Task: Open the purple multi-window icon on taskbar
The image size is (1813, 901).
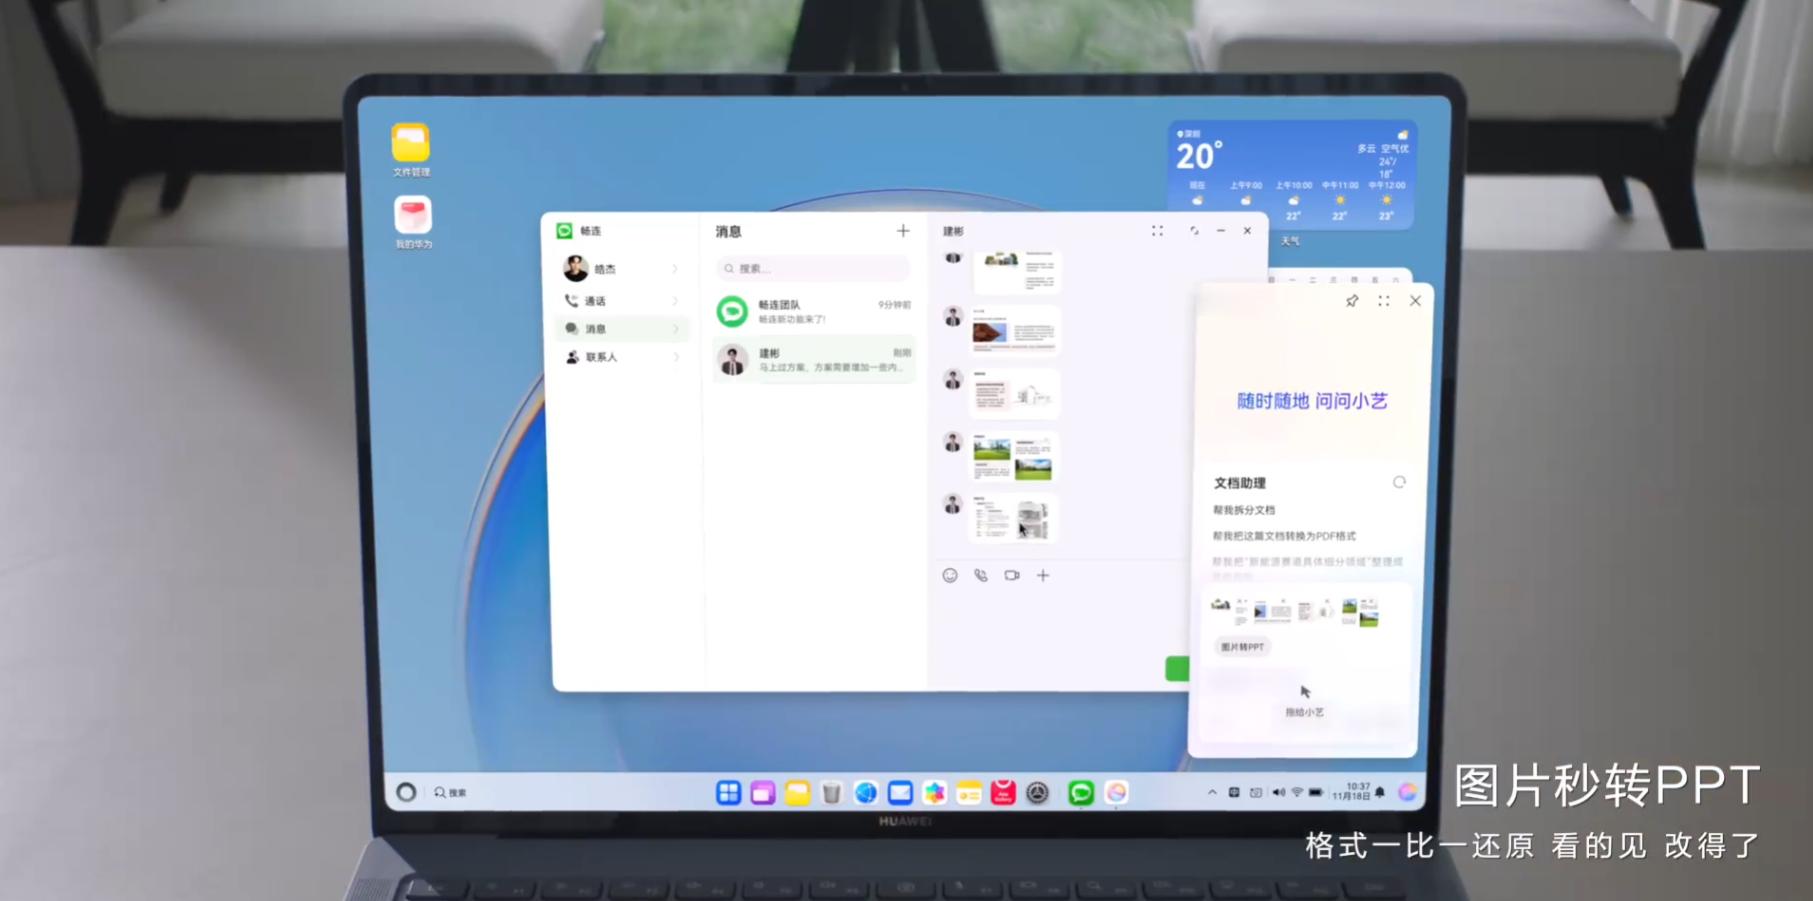Action: [x=763, y=793]
